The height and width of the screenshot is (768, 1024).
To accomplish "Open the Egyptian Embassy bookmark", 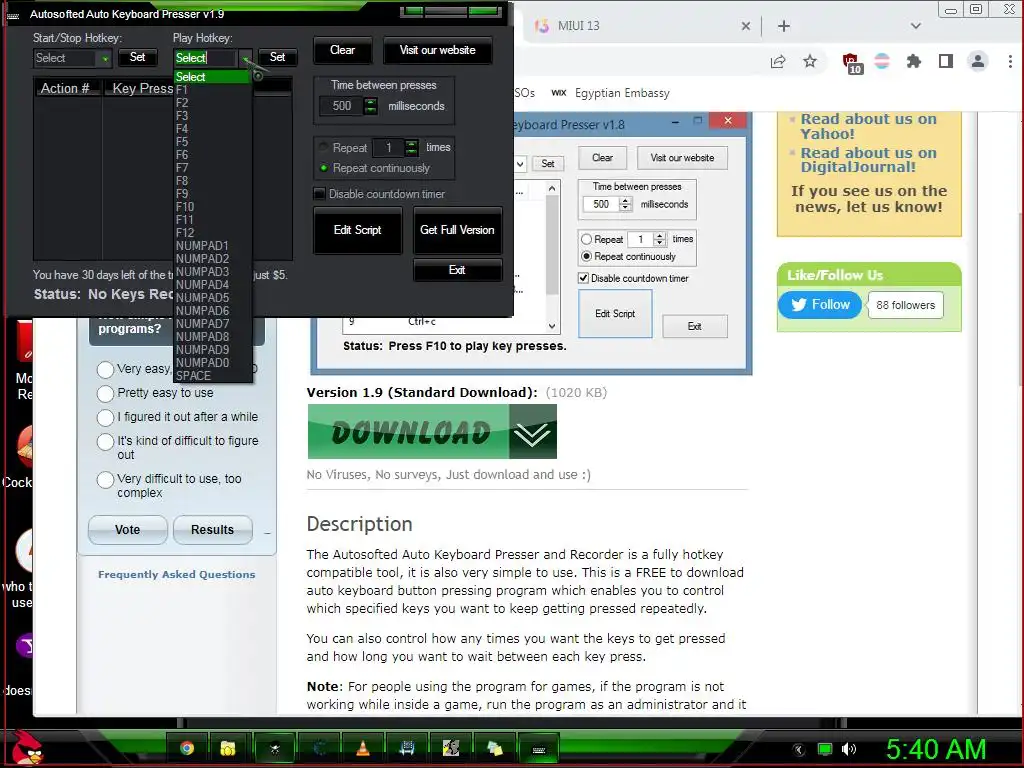I will pyautogui.click(x=622, y=93).
